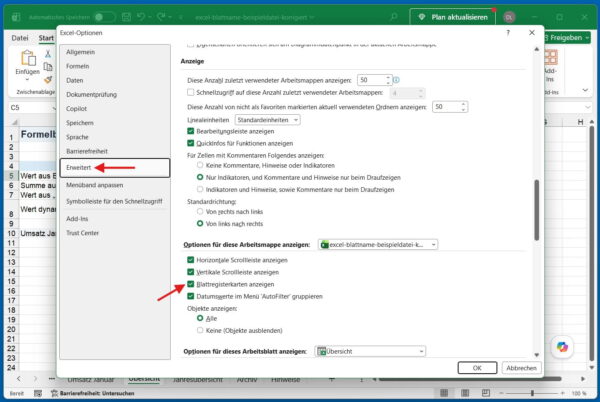
Task: Select Keine Kommentare, Hinweise oder Indikatoren
Action: [200, 165]
